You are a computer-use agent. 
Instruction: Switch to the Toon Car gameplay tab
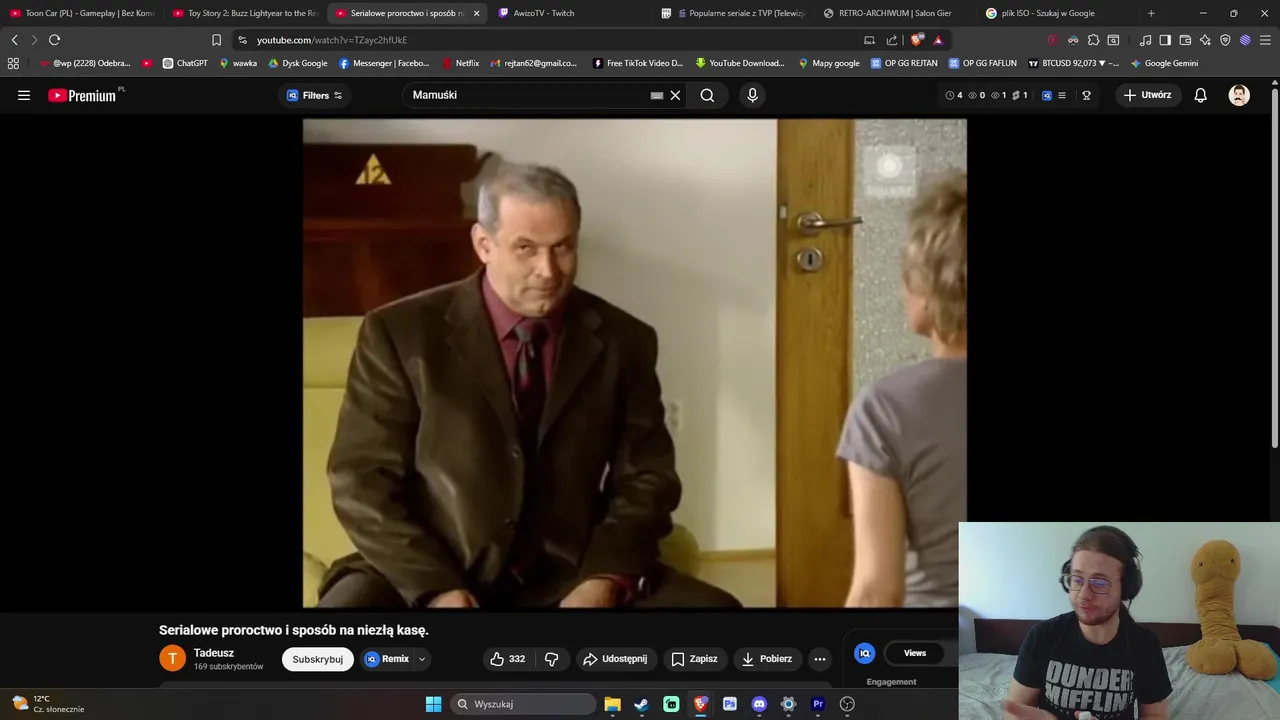pyautogui.click(x=82, y=13)
